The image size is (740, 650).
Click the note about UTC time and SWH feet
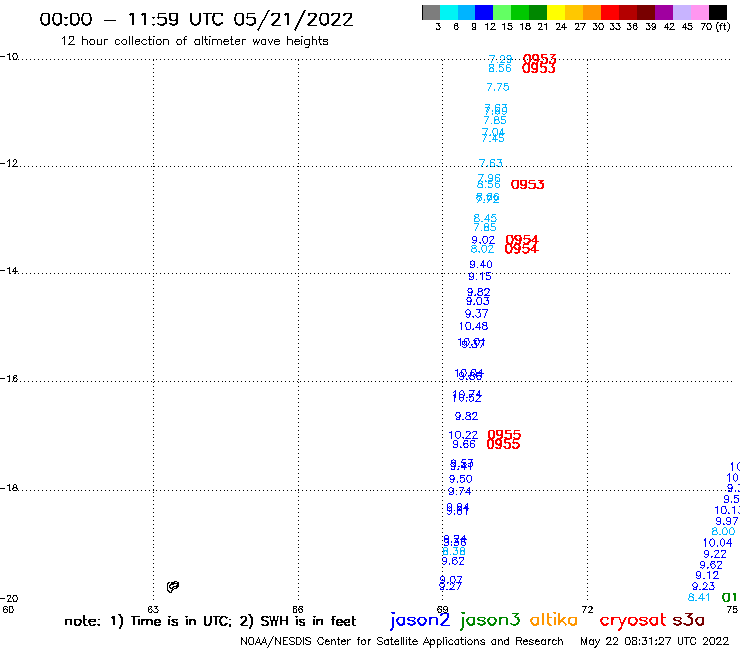coord(210,621)
